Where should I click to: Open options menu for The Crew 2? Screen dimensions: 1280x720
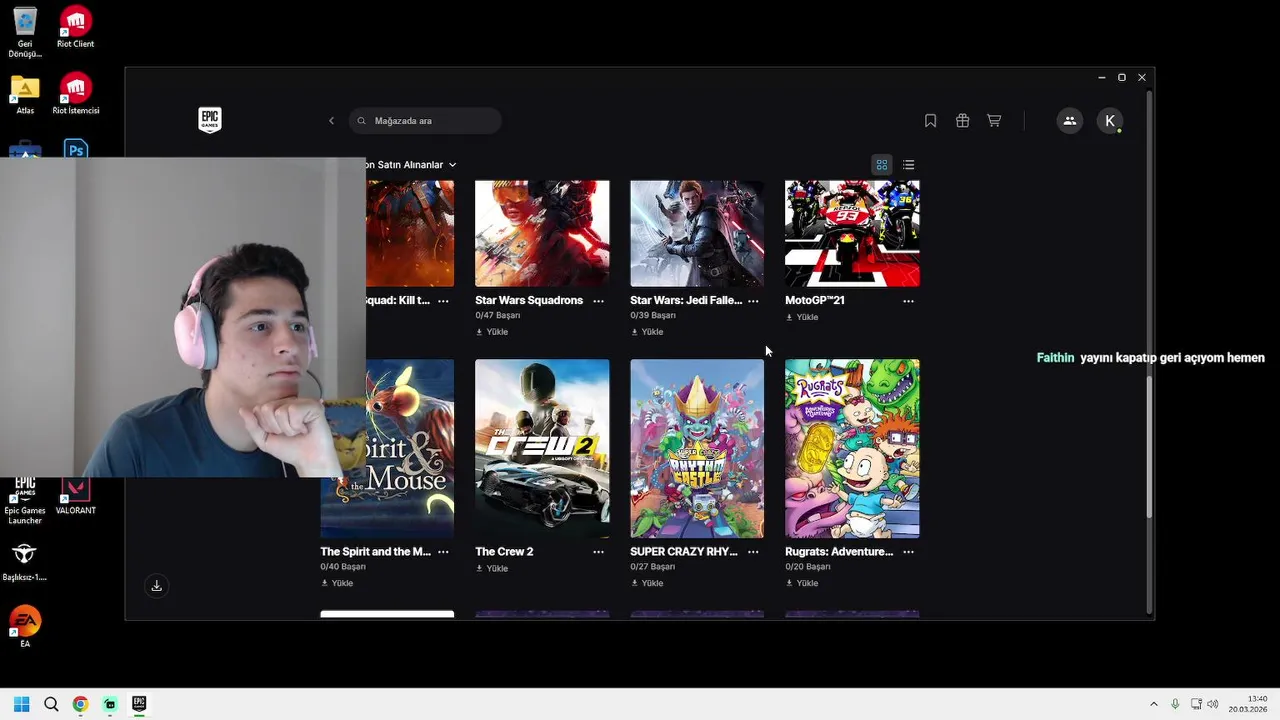pyautogui.click(x=598, y=552)
